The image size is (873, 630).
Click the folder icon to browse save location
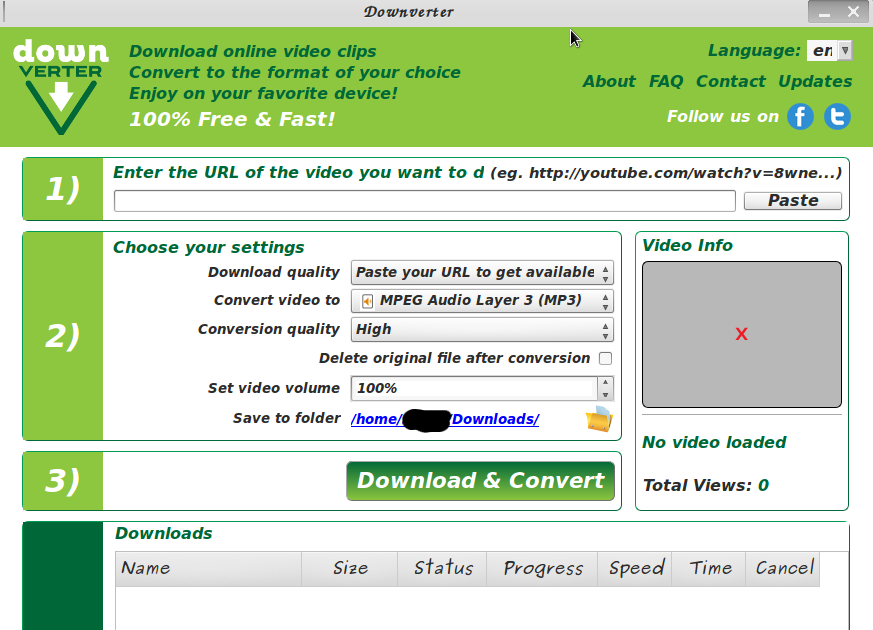599,419
